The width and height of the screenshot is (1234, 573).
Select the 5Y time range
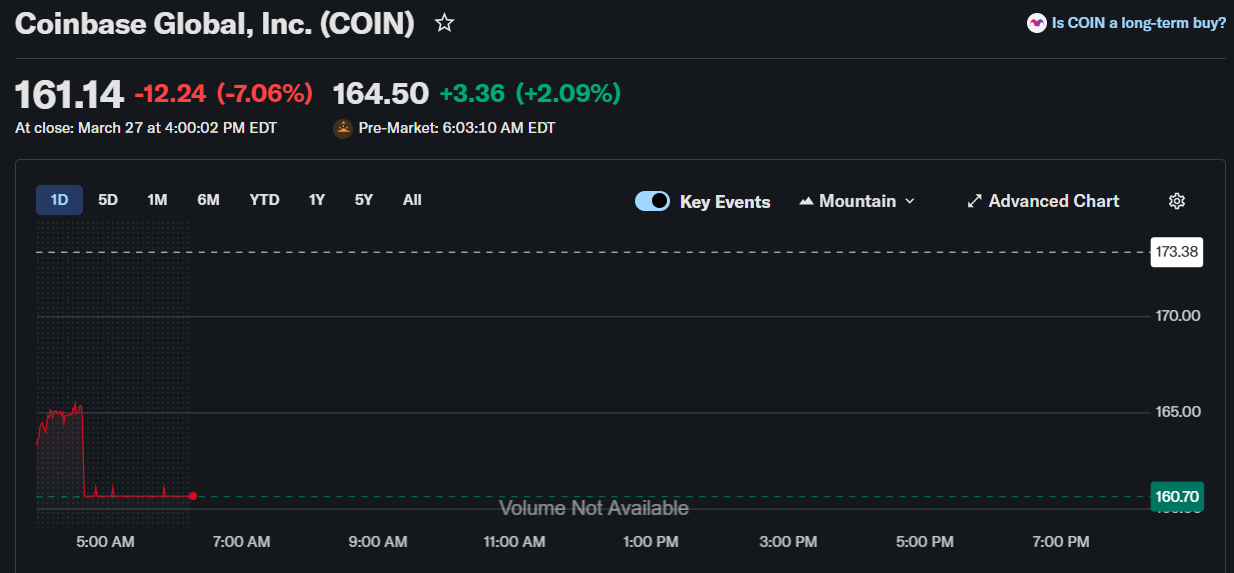coord(364,200)
